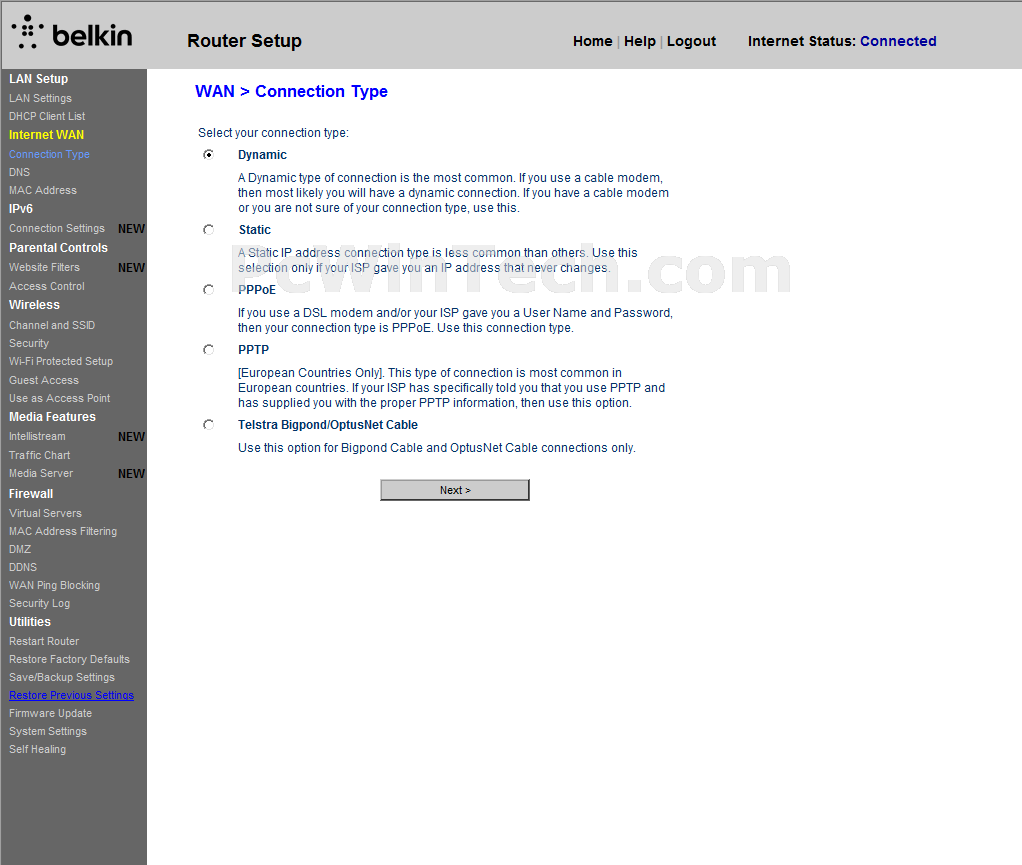Select Connection Type in sidebar

pyautogui.click(x=50, y=154)
